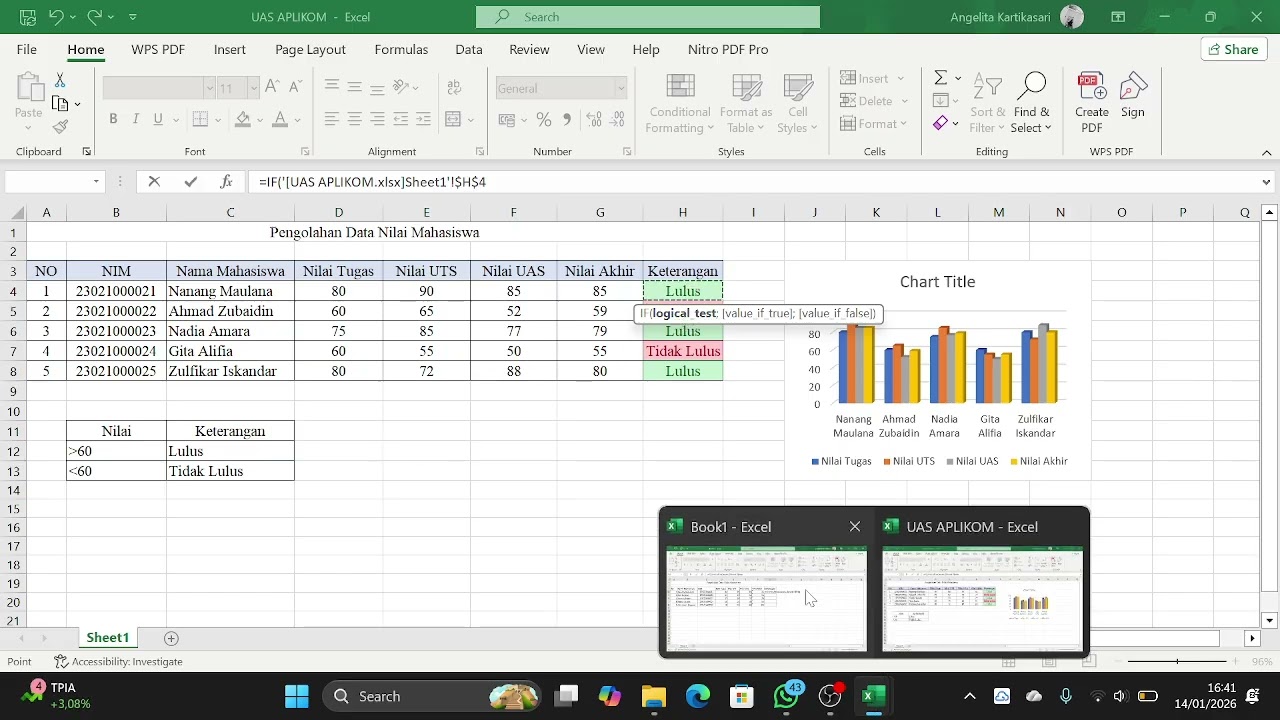The width and height of the screenshot is (1280, 720).
Task: Toggle Middle Align
Action: tap(354, 87)
